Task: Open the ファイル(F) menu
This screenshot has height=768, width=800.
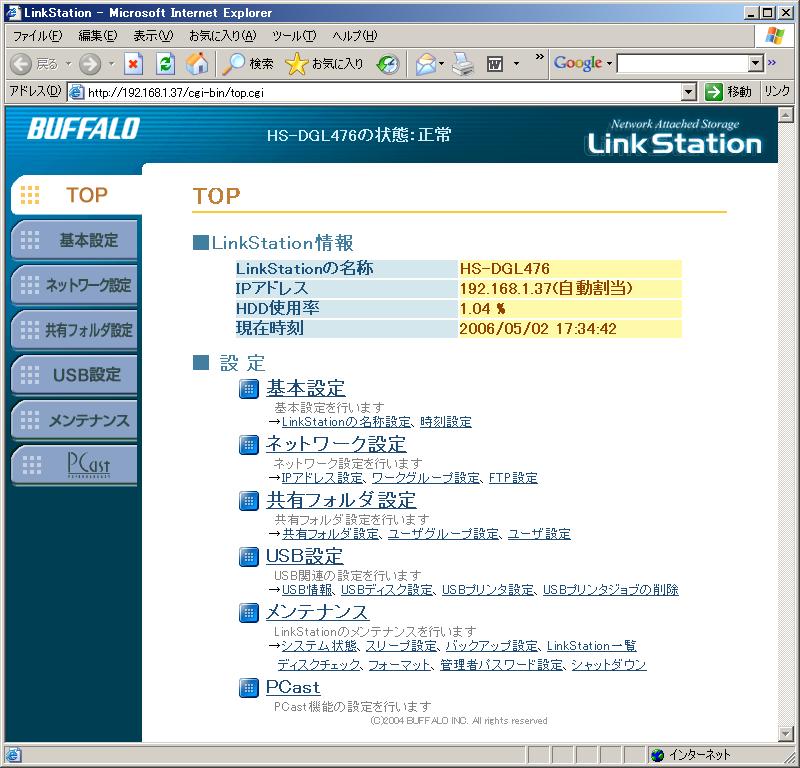Action: 37,36
